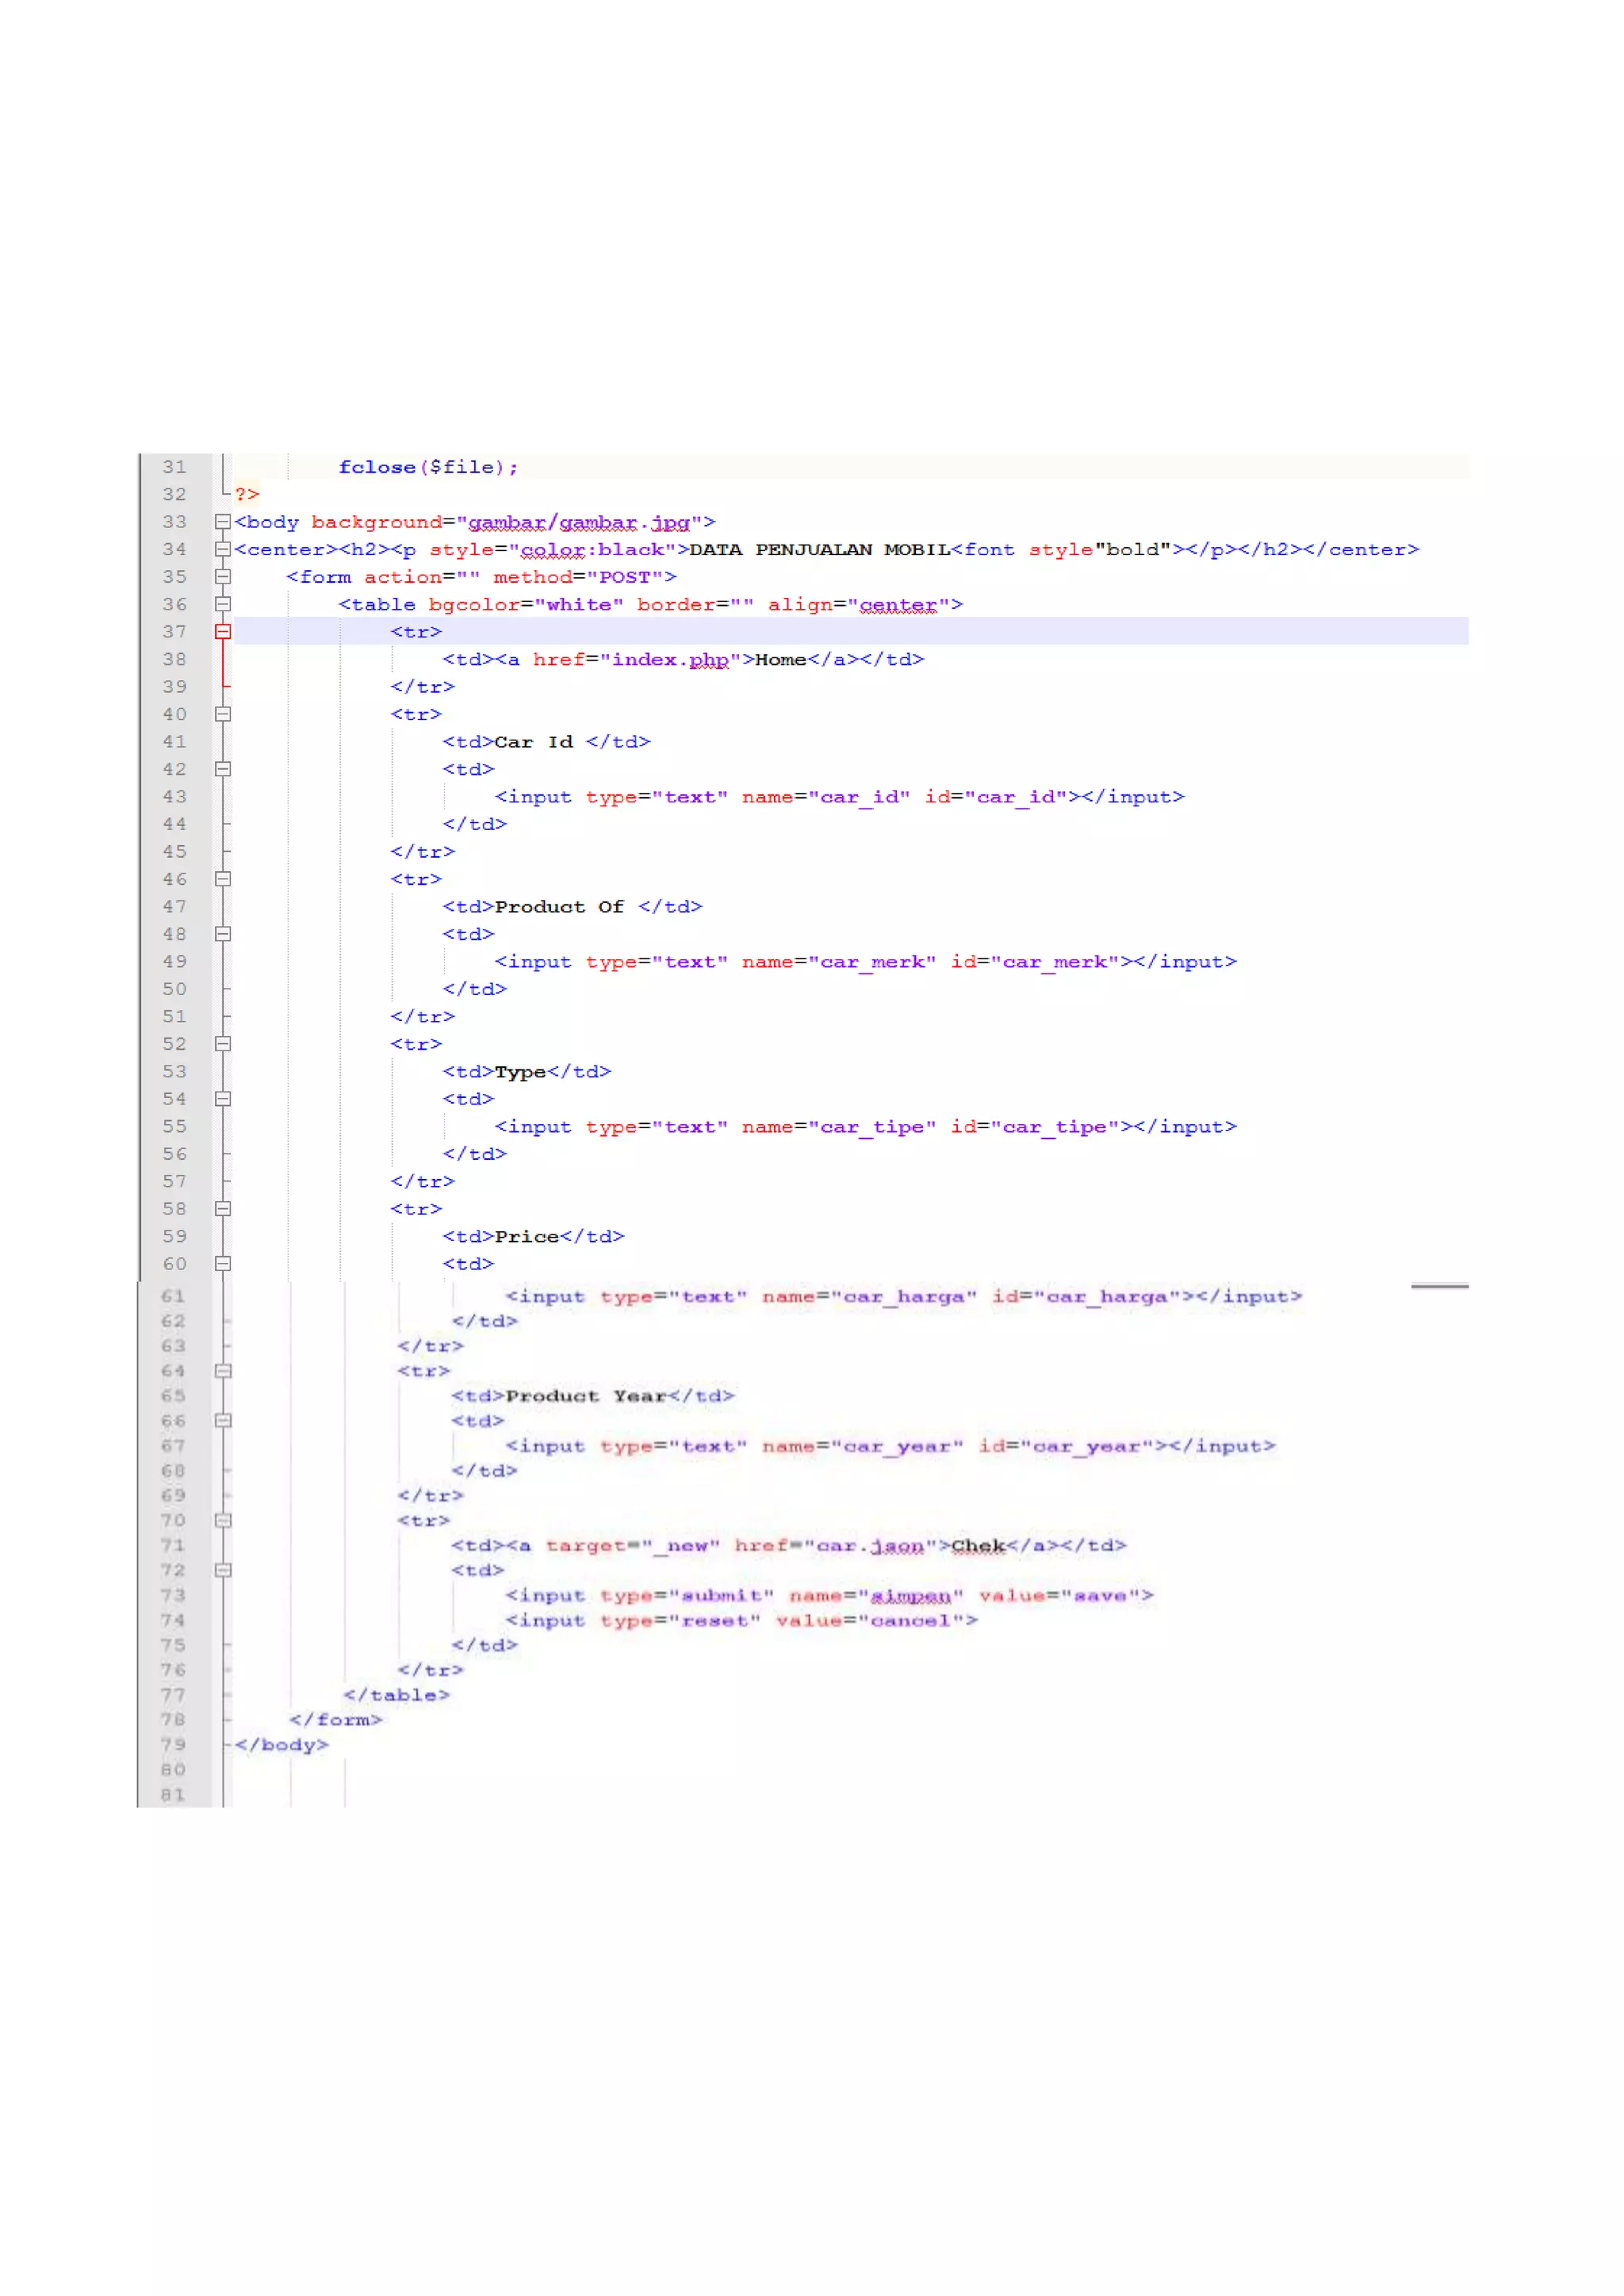Screen dimensions: 1624x2296
Task: Click line number 31 in the gutter
Action: click(x=175, y=467)
